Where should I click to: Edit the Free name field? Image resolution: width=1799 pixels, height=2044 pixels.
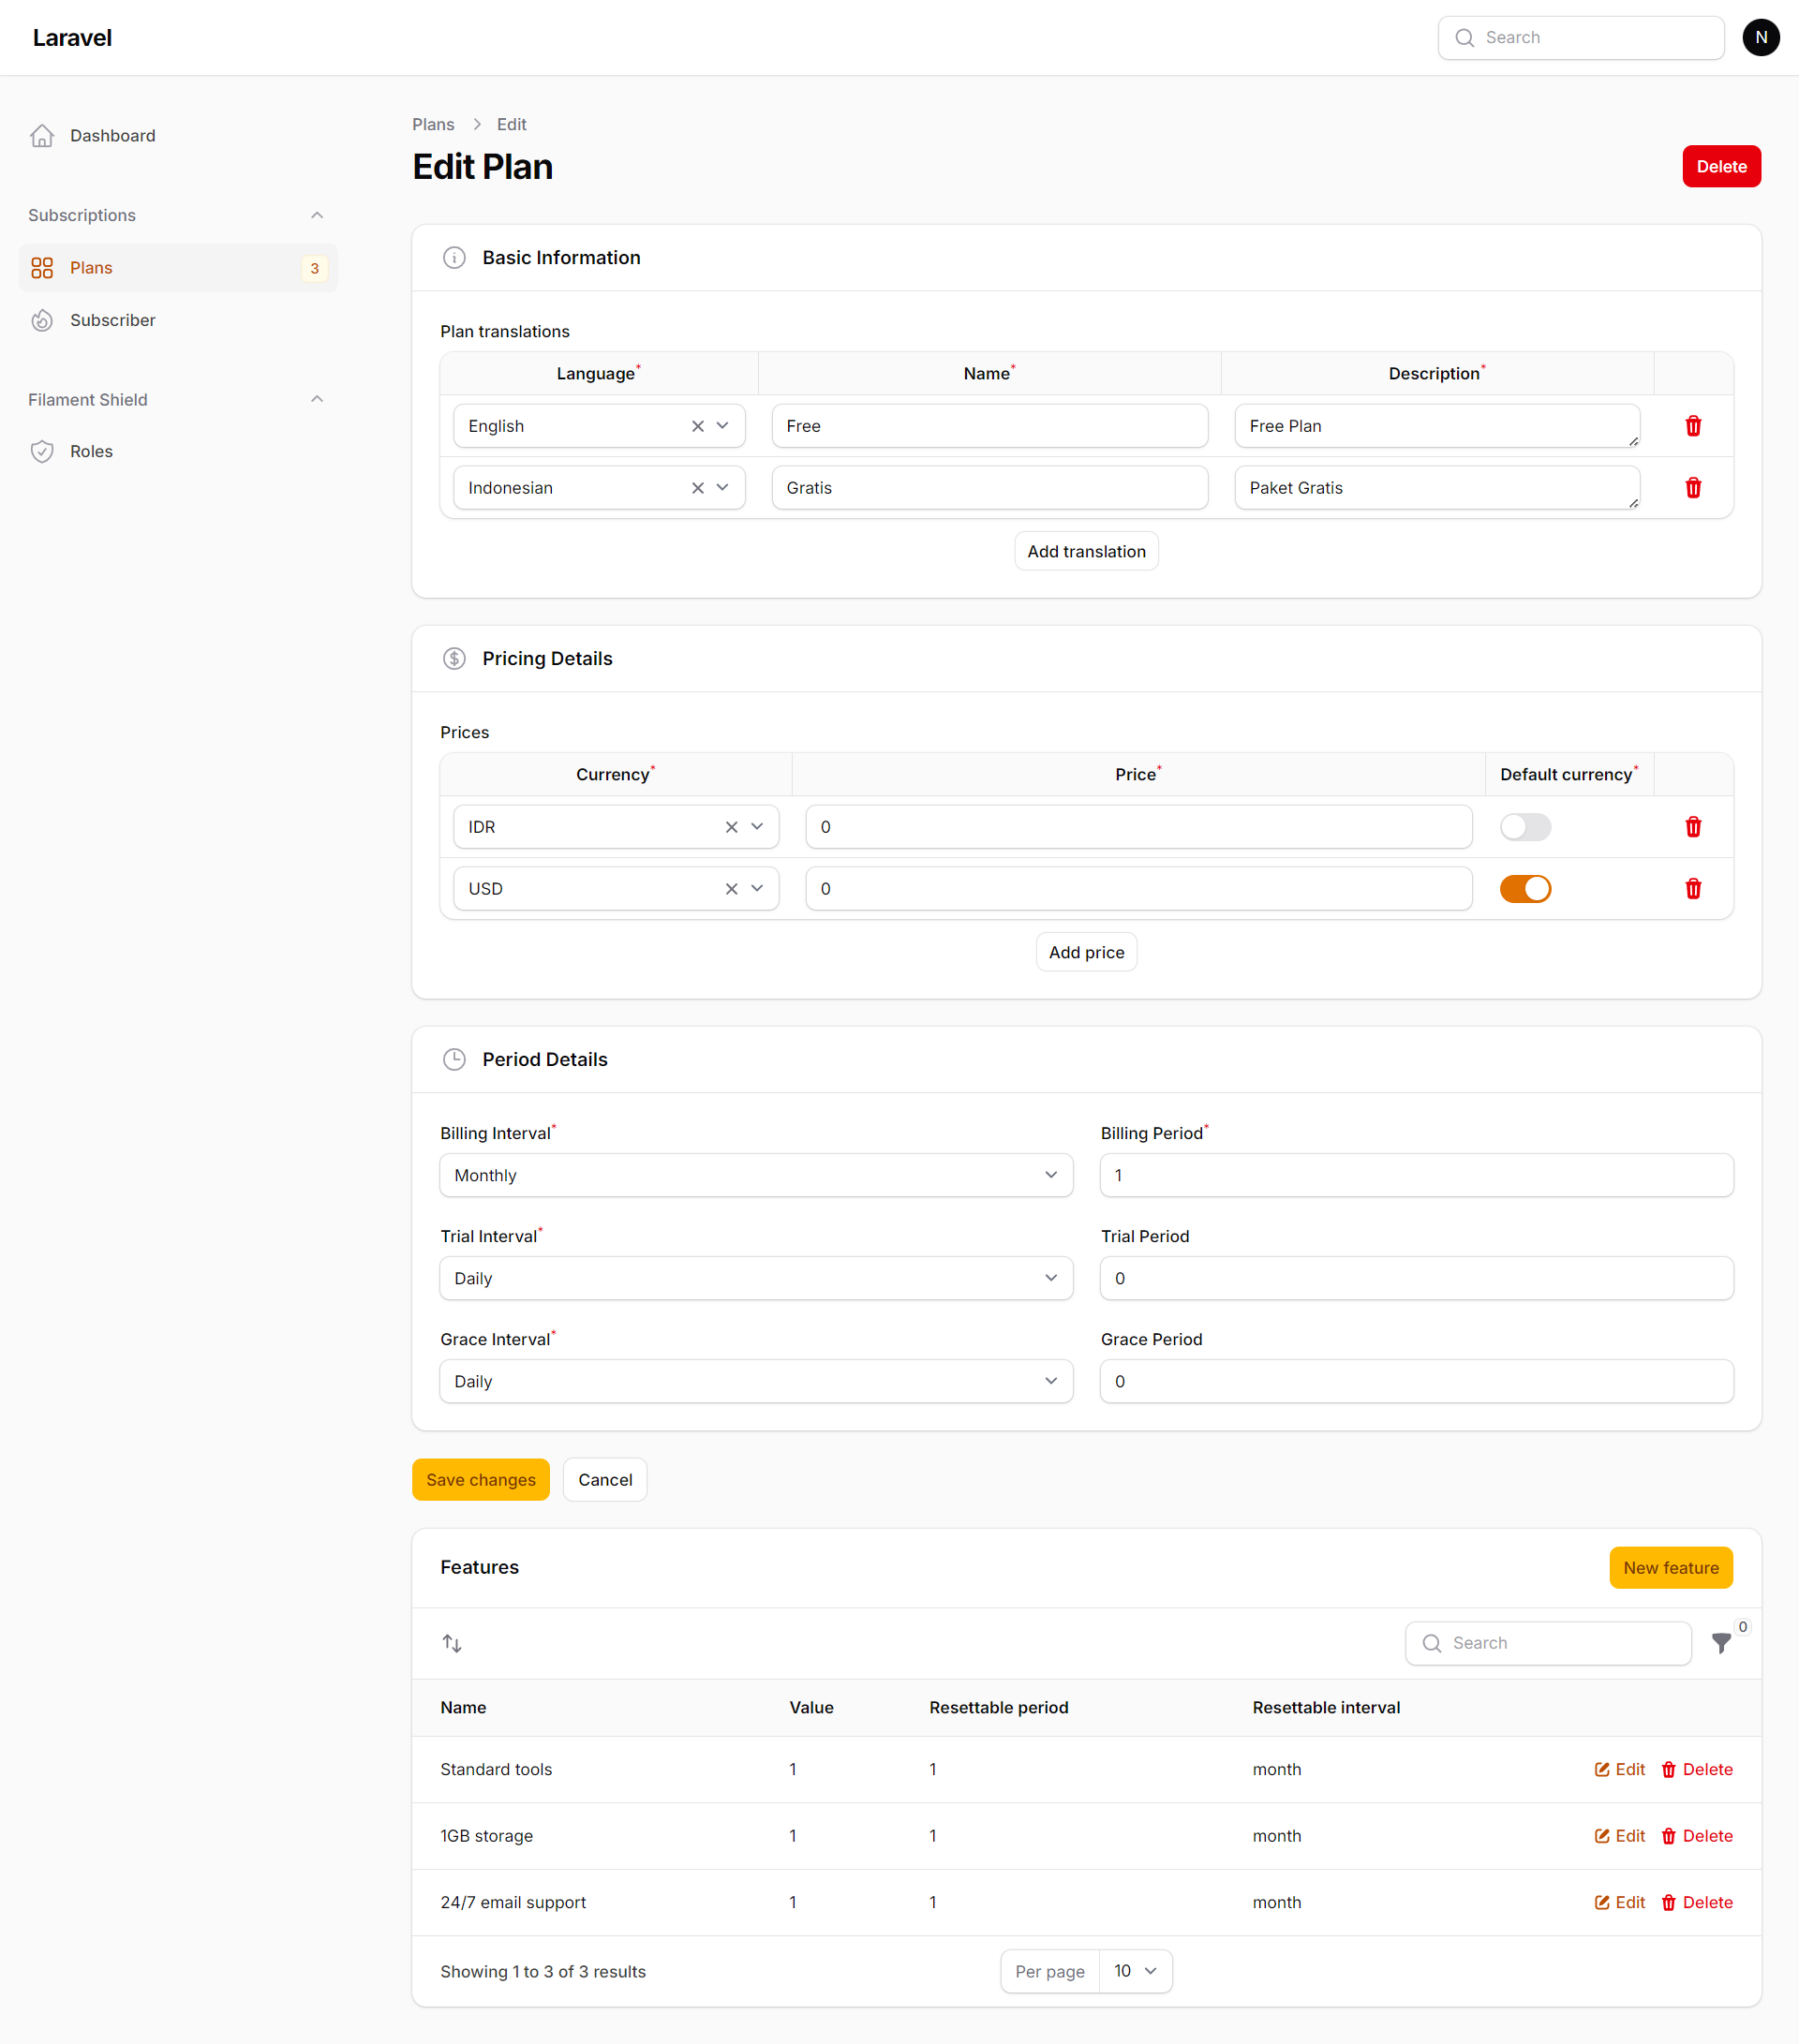tap(989, 426)
